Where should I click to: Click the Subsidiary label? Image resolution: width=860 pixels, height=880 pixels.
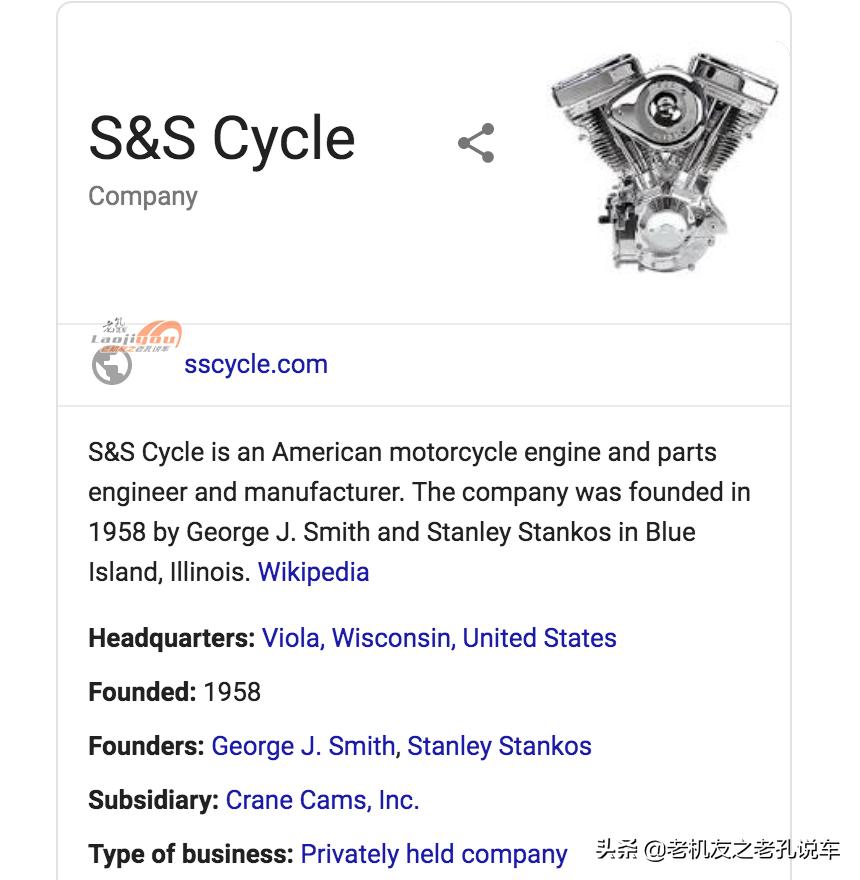(153, 800)
